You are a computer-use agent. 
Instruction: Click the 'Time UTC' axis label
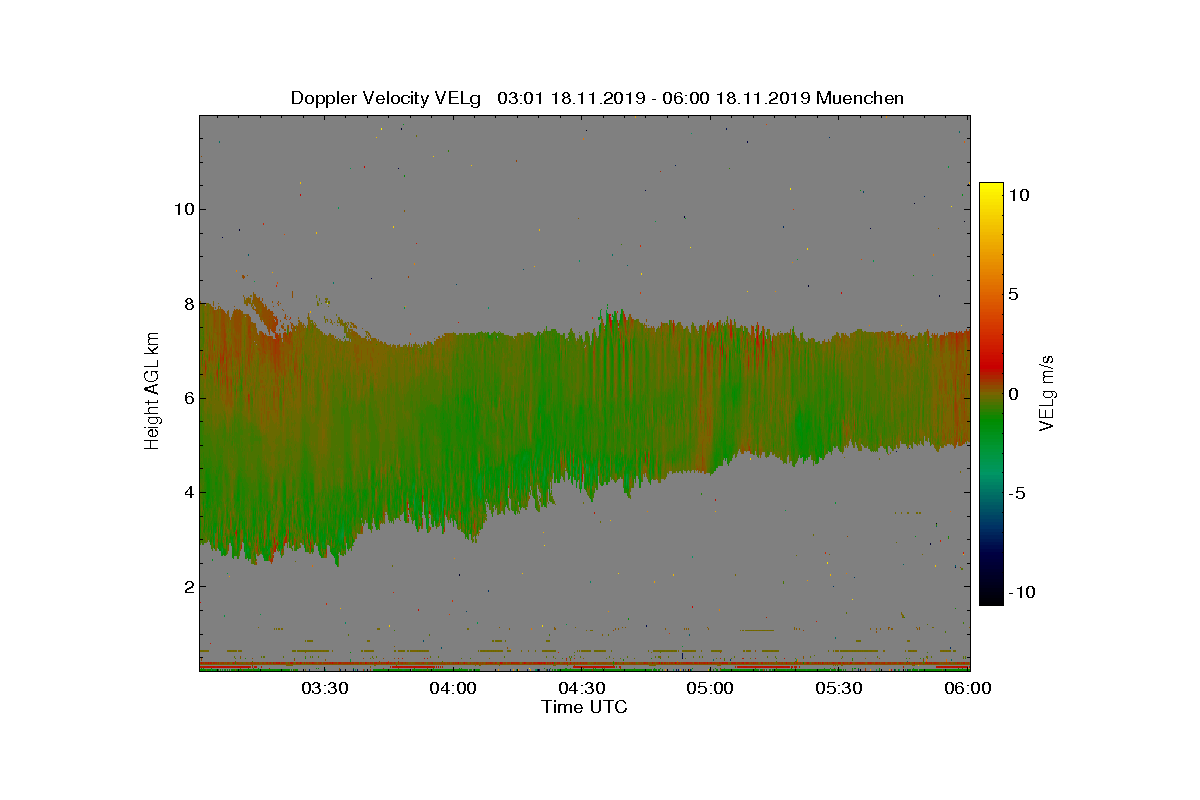pos(585,707)
